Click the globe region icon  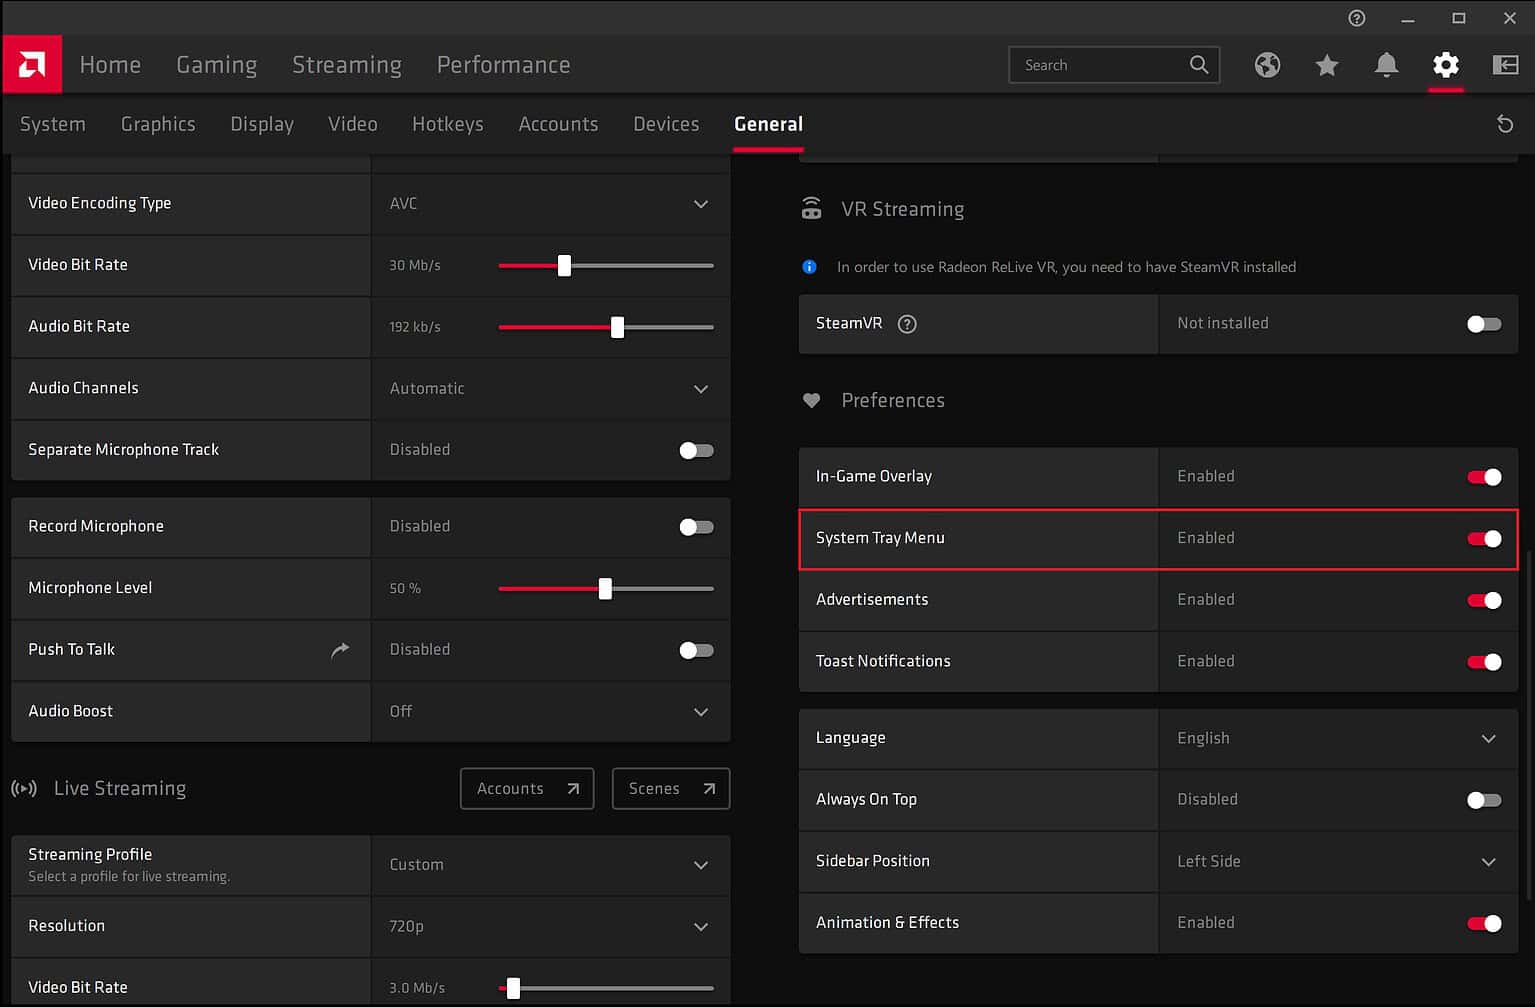pos(1266,64)
